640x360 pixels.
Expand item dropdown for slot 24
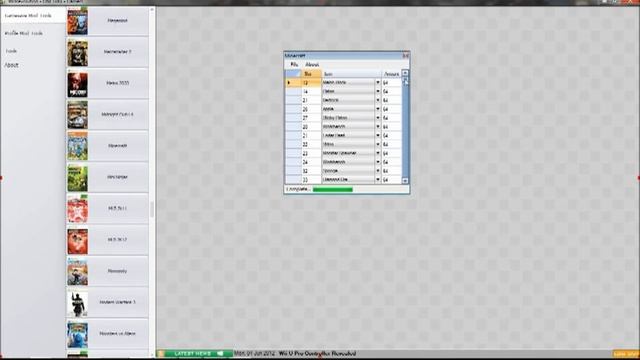[x=378, y=162]
